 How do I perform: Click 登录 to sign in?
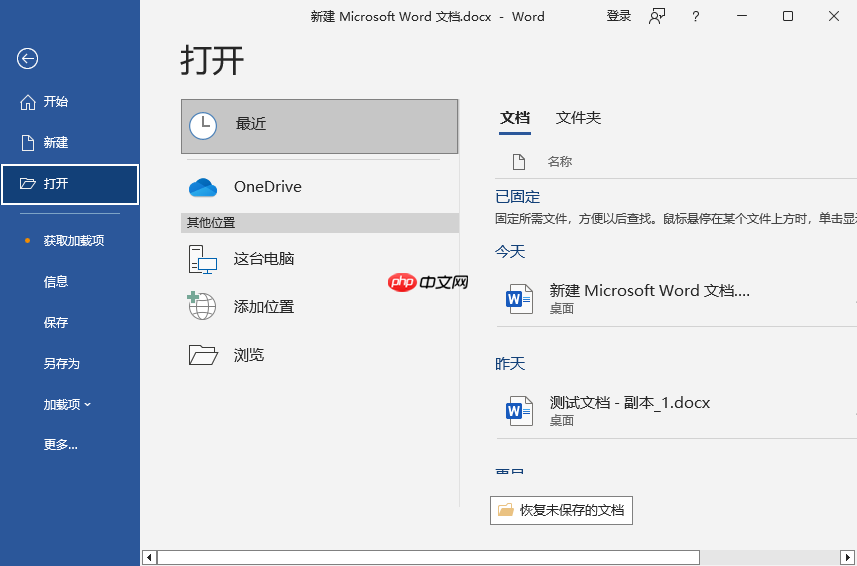(x=619, y=16)
